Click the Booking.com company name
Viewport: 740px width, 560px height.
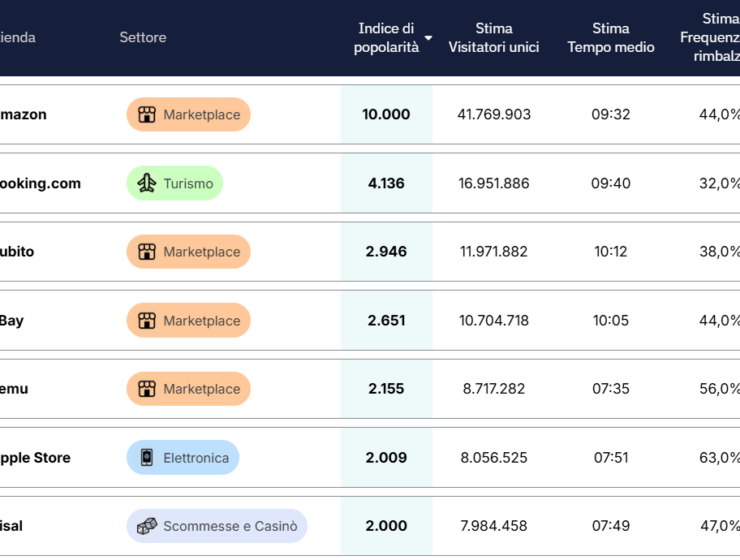[x=40, y=184]
